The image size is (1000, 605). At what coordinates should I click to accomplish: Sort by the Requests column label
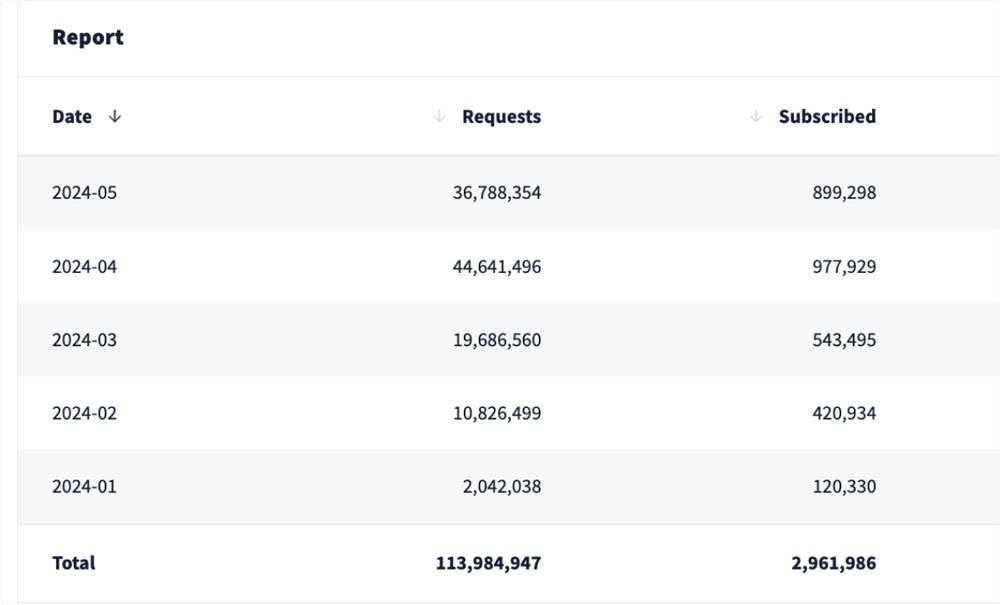tap(501, 117)
